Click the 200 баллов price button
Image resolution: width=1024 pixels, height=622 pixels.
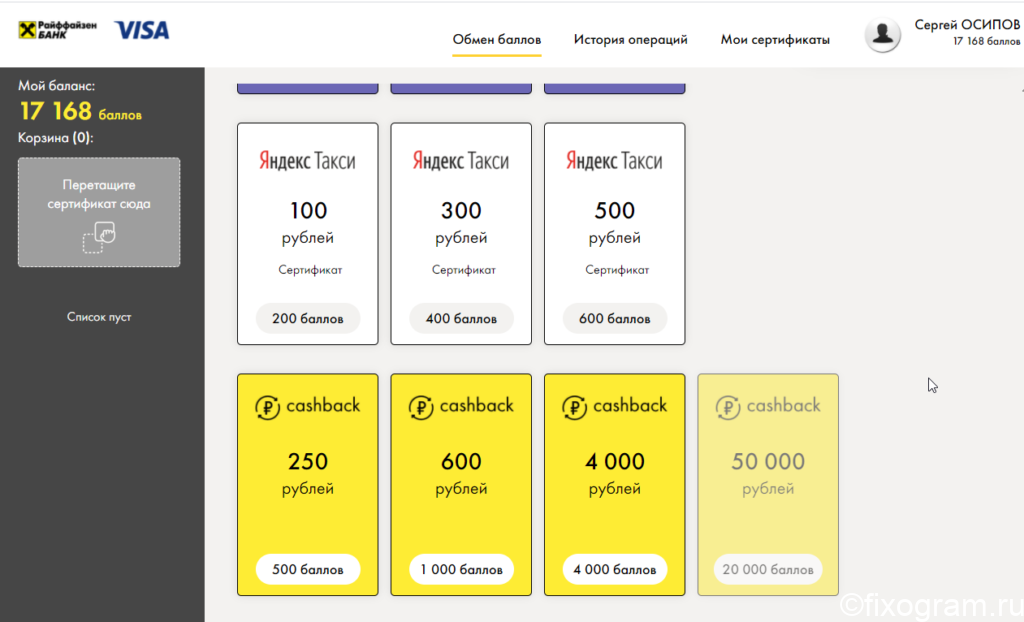(x=308, y=319)
